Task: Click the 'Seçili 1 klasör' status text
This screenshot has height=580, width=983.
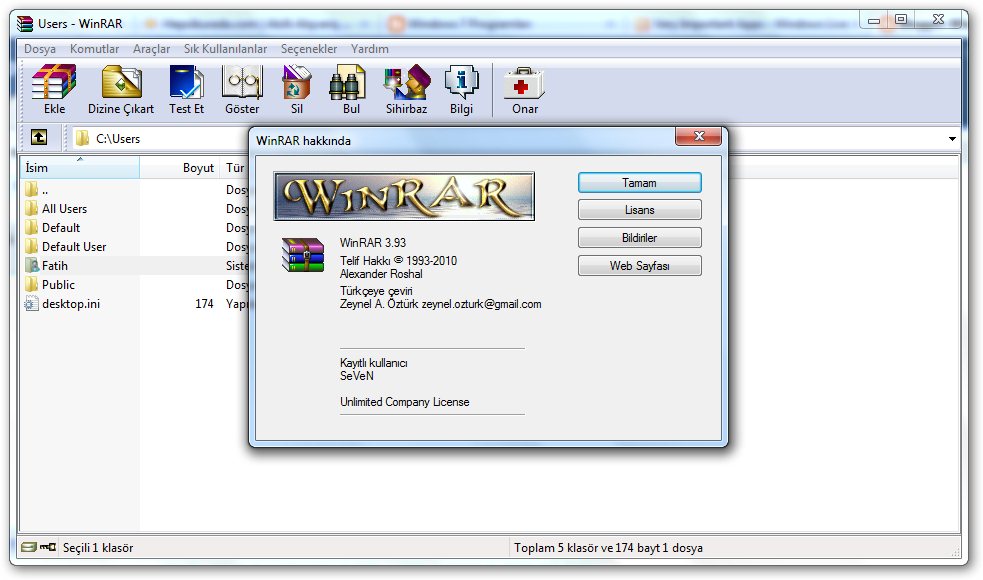Action: pyautogui.click(x=98, y=547)
